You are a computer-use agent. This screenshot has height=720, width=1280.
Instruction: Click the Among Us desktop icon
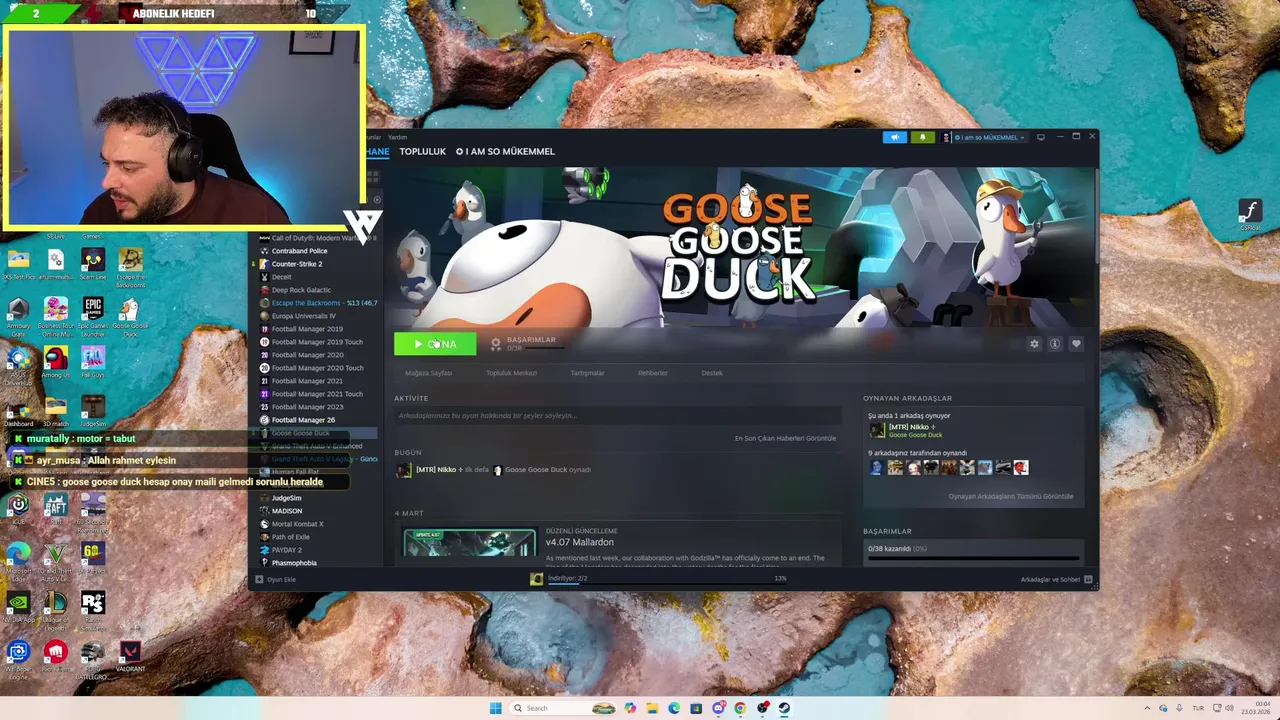[x=56, y=363]
